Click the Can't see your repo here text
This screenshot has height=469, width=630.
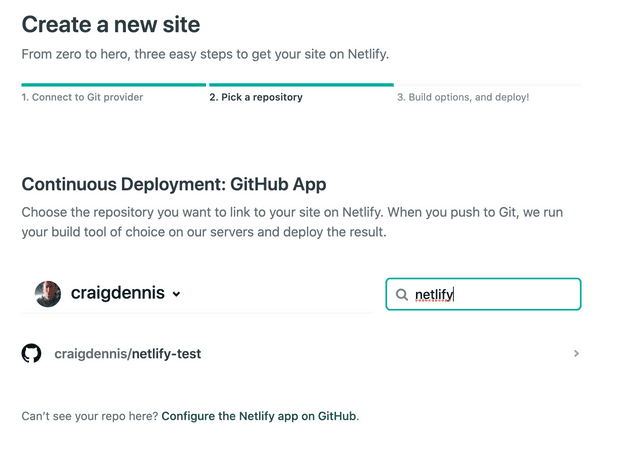point(90,416)
